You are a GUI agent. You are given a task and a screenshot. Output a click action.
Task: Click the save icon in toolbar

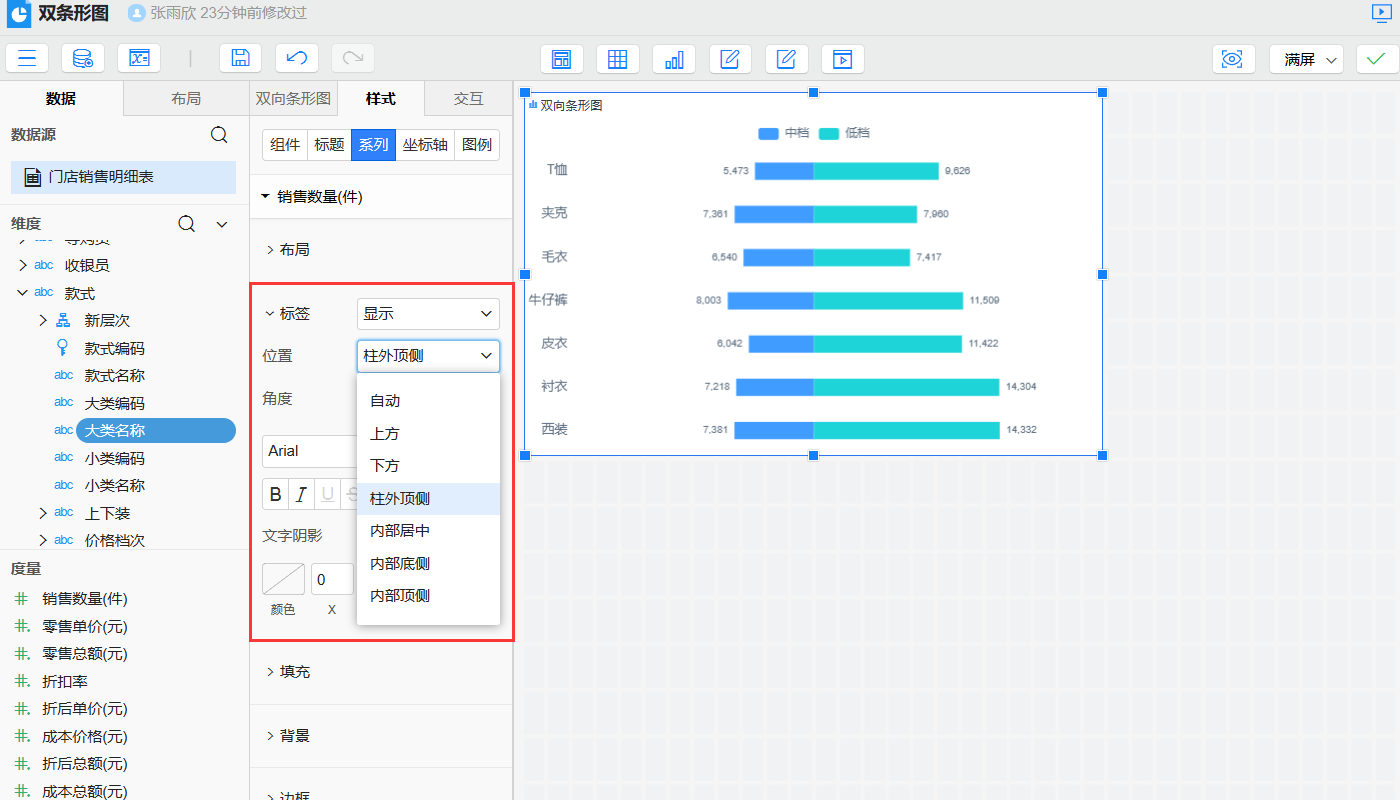240,58
